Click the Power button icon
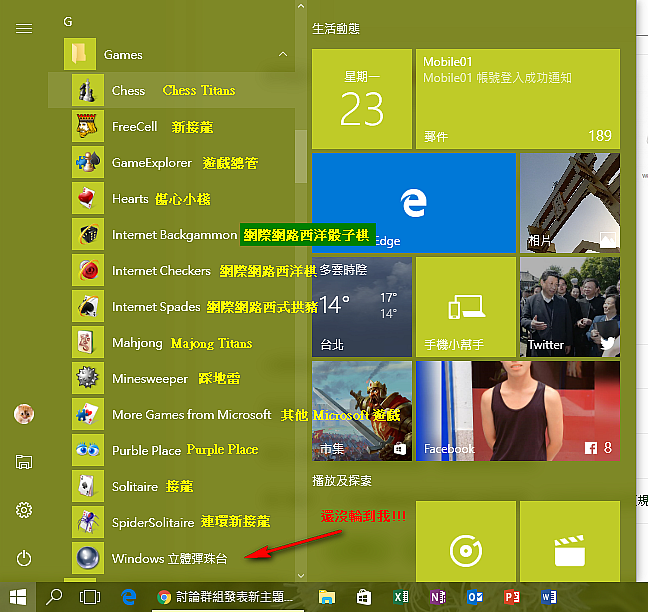The image size is (648, 612). pyautogui.click(x=24, y=558)
